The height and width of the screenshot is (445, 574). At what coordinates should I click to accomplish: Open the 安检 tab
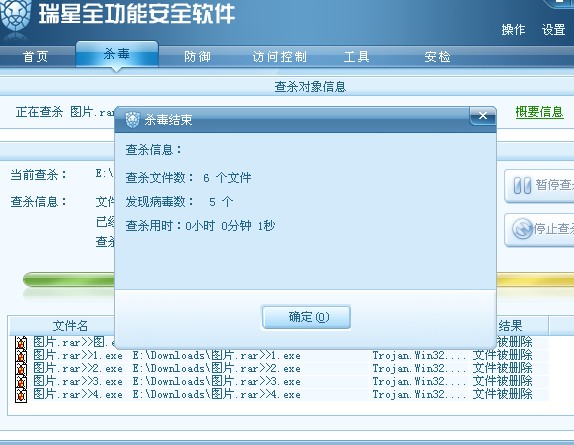(x=437, y=57)
